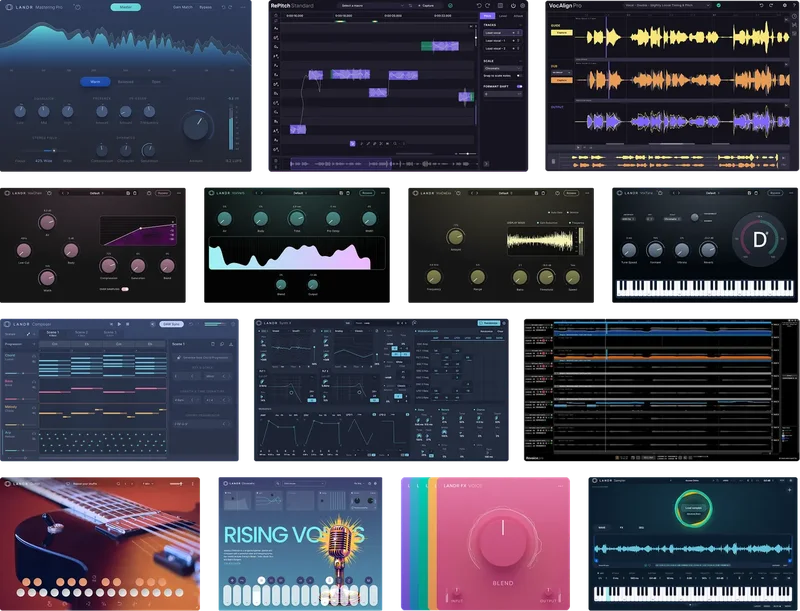Toggle Snap to scale notes in RePitch
The height and width of the screenshot is (611, 800).
pyautogui.click(x=519, y=75)
